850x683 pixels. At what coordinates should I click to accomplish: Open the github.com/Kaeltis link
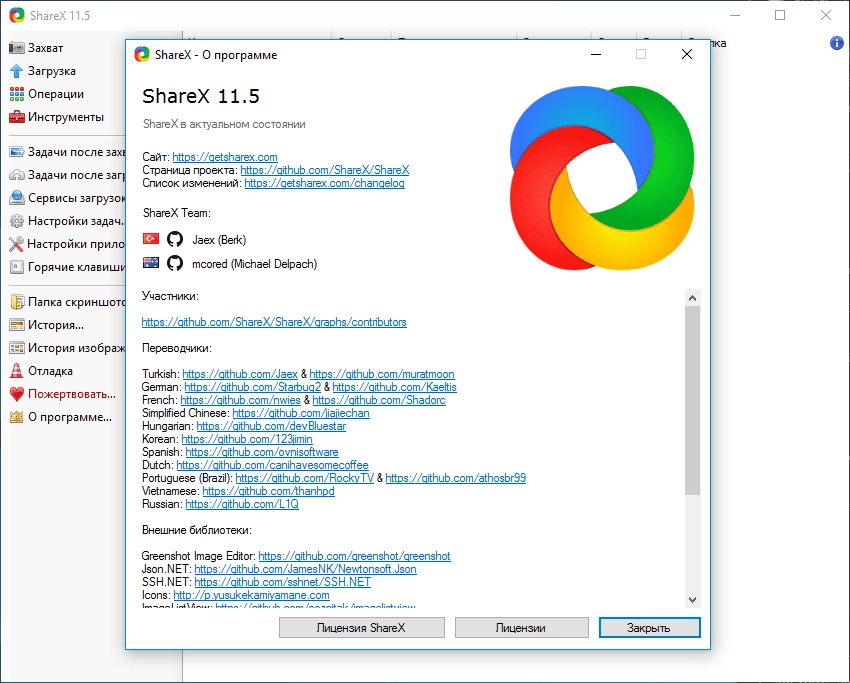(394, 386)
